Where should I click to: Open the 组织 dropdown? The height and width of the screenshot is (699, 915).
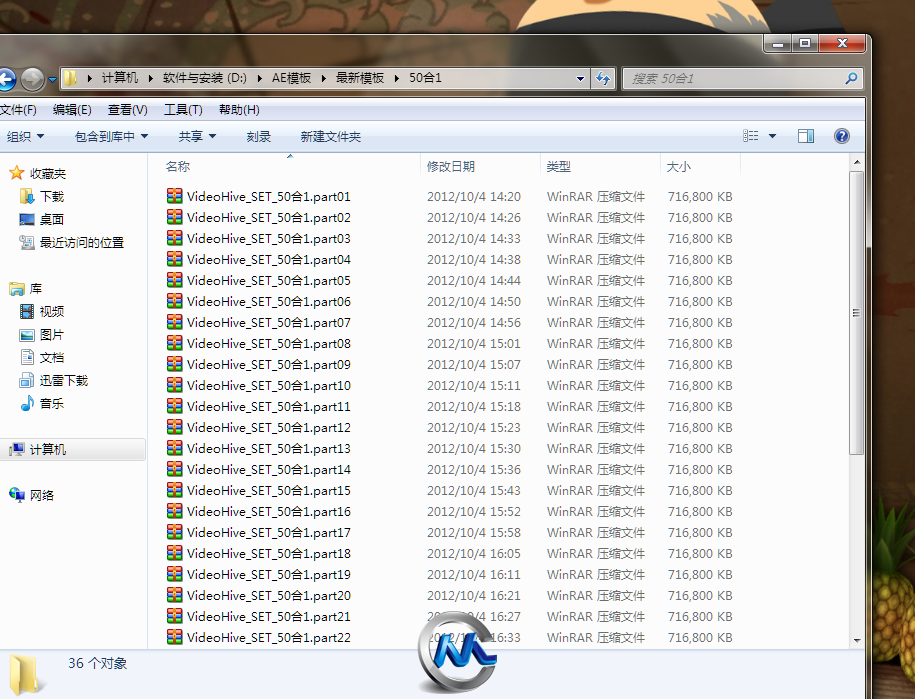25,137
